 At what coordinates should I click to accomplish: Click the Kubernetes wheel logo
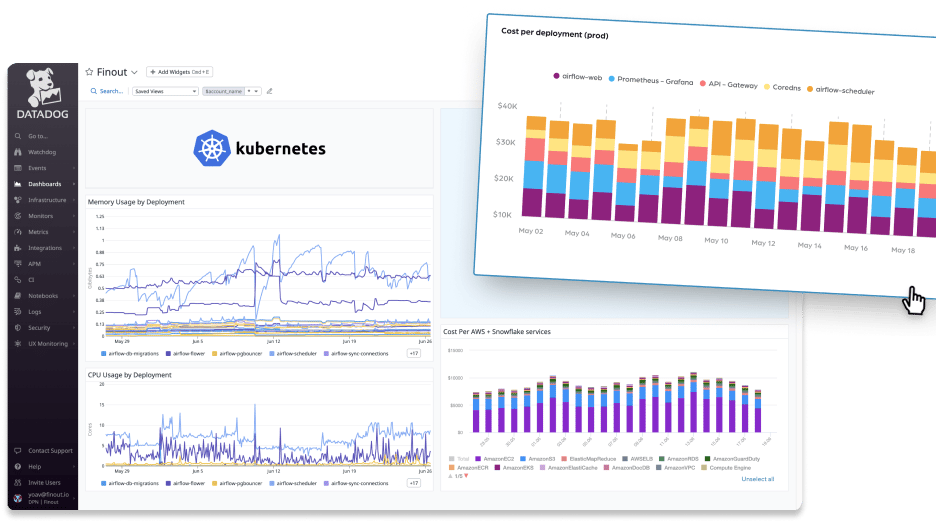point(212,148)
